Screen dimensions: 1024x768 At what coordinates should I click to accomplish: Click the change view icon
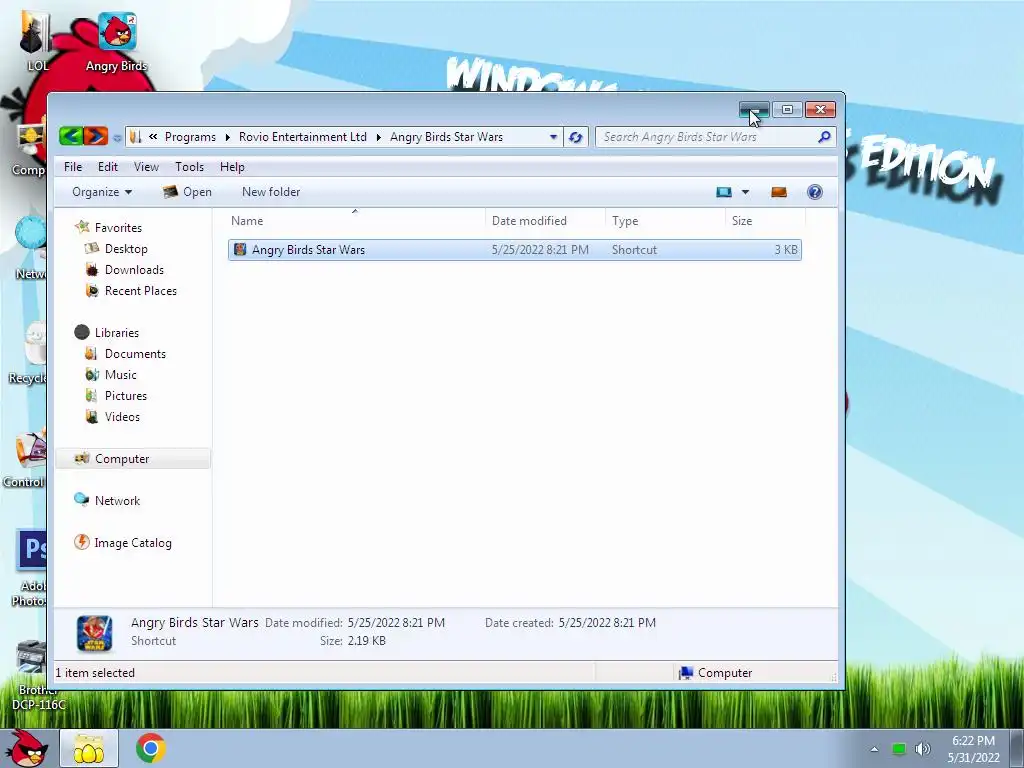click(724, 192)
